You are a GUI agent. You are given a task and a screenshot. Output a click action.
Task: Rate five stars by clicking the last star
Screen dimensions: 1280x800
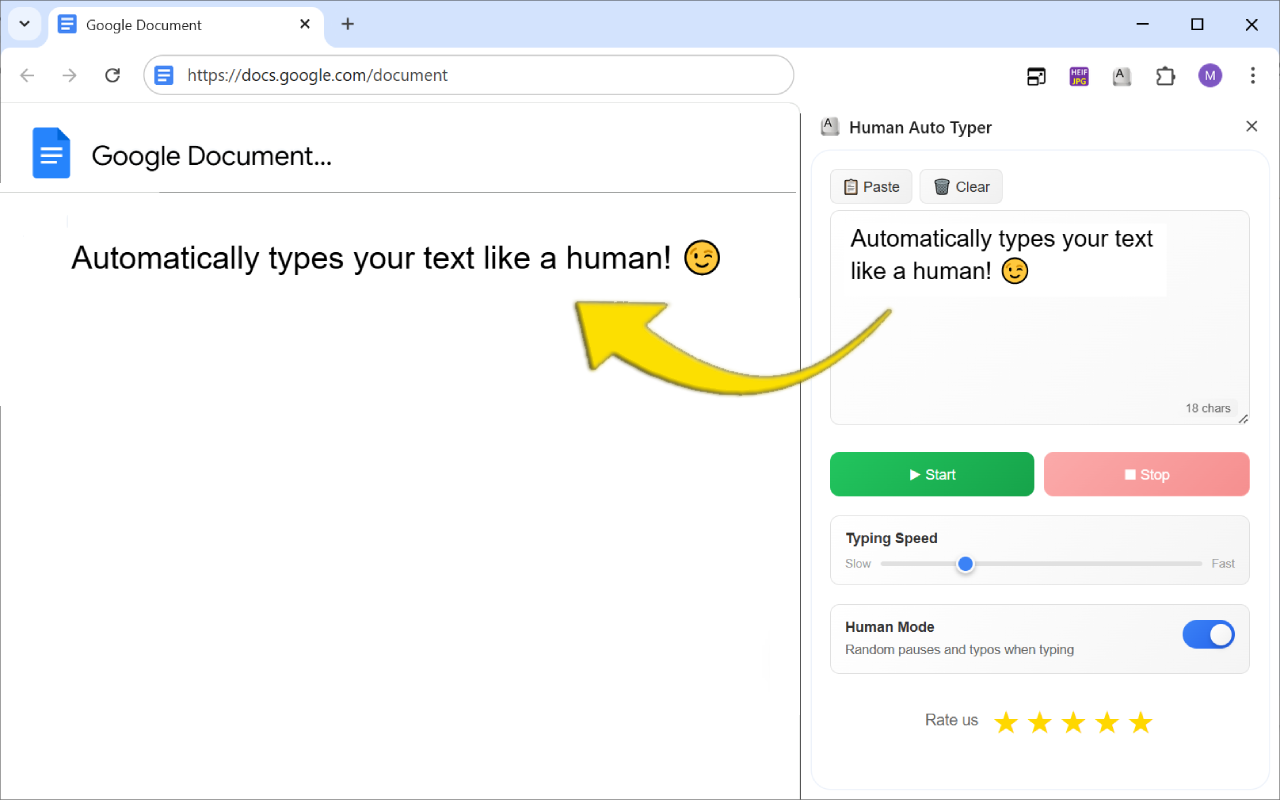[1140, 722]
